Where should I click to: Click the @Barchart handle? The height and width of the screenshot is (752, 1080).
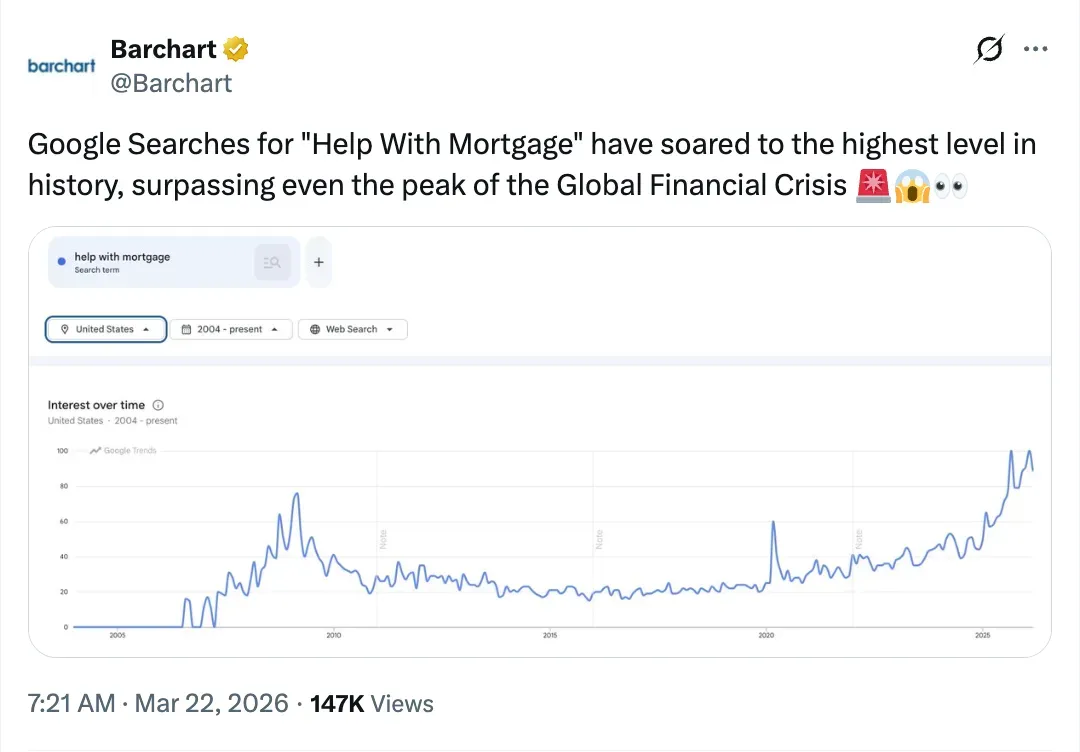pos(171,83)
